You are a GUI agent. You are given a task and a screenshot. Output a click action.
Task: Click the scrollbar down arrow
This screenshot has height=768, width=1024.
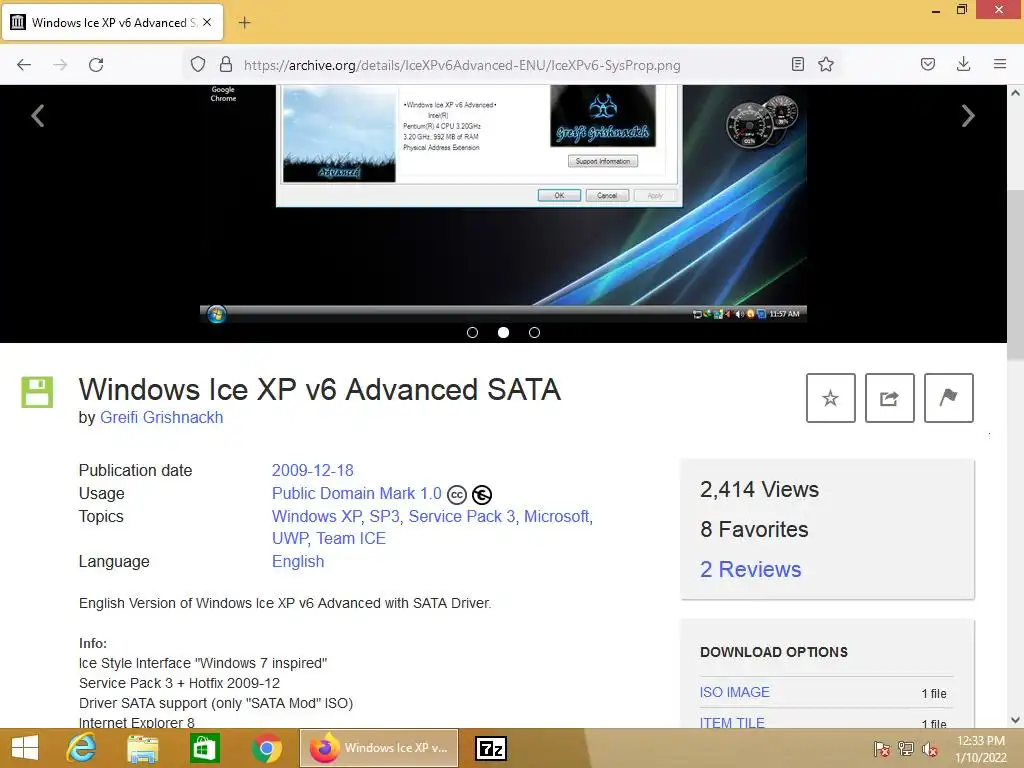(x=1015, y=720)
